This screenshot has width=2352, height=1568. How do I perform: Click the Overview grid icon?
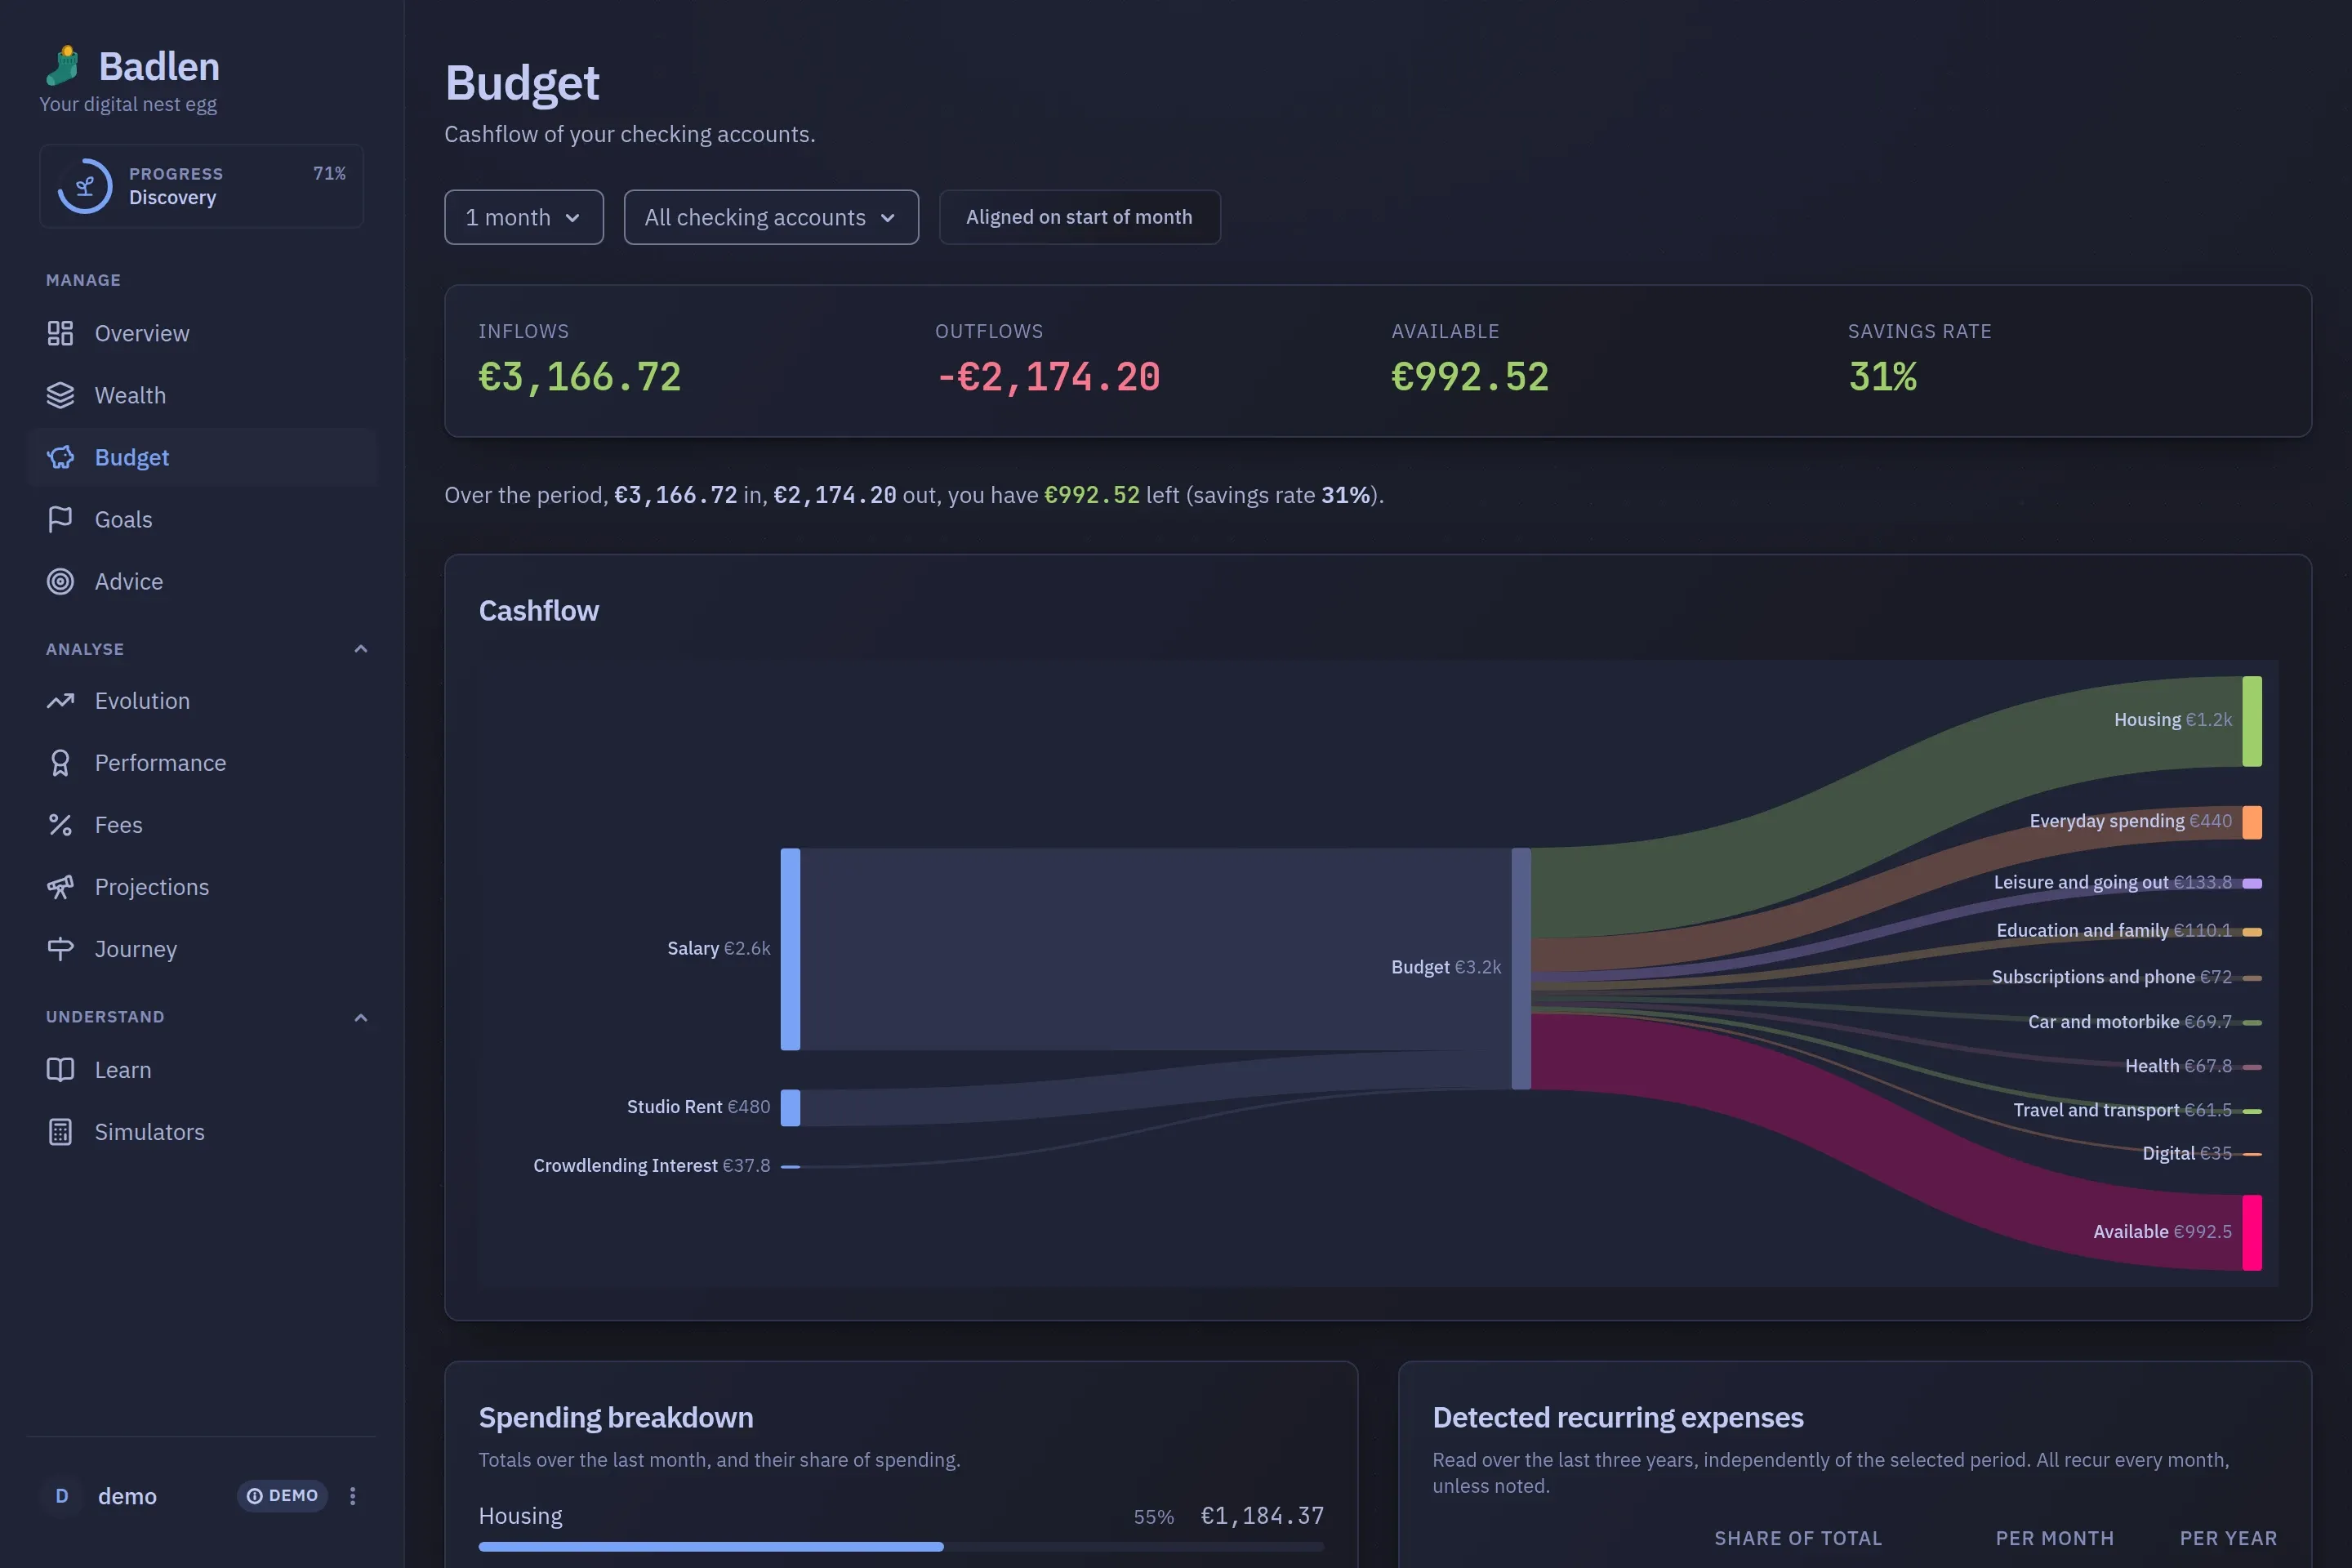point(60,333)
